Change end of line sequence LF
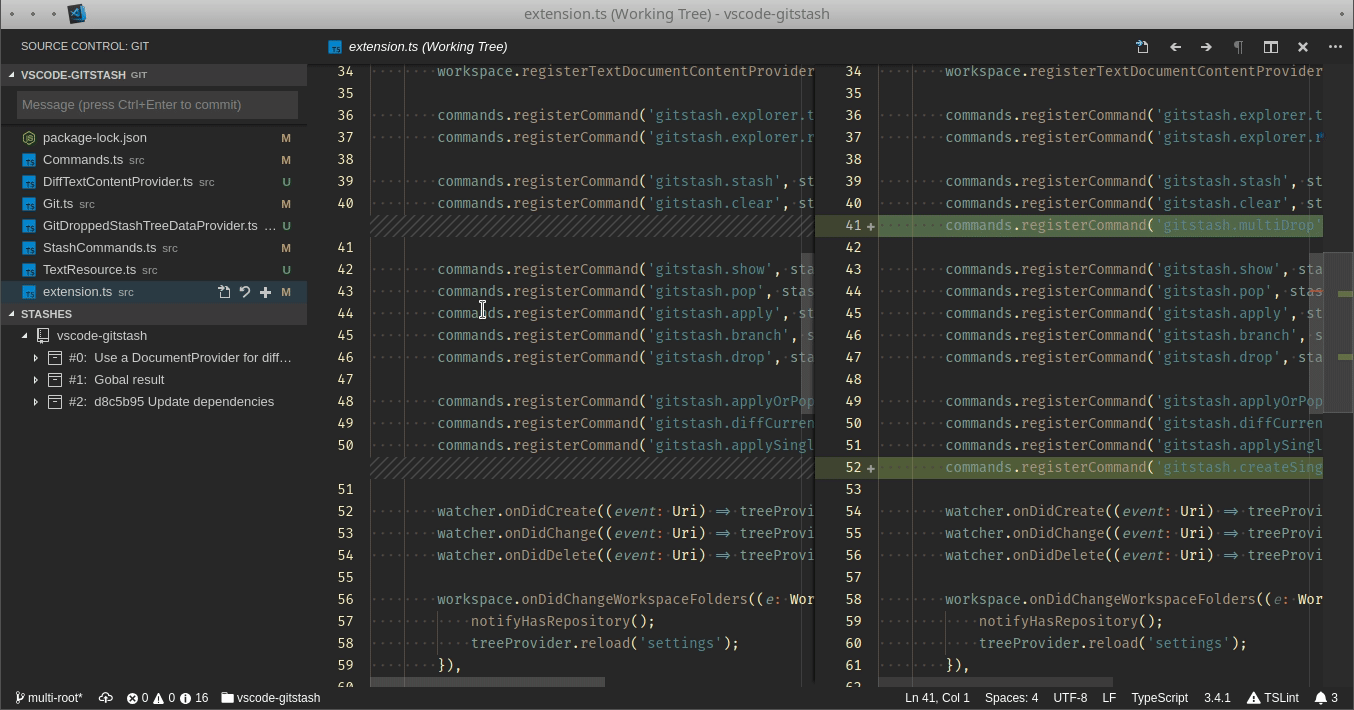Screen dimensions: 1354x710 pos(1109,698)
